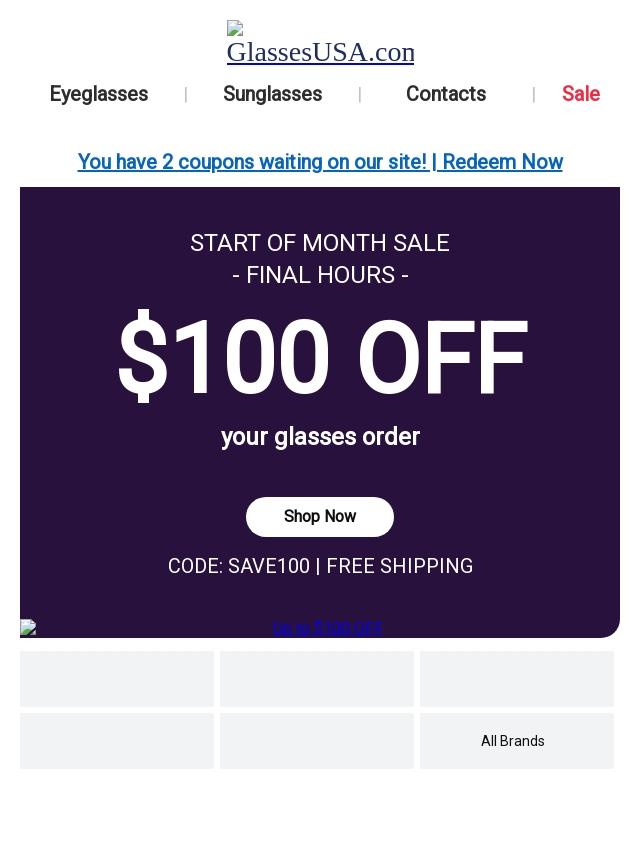Select the middle blank brand tile in top row
This screenshot has height=854, width=640.
(x=317, y=679)
